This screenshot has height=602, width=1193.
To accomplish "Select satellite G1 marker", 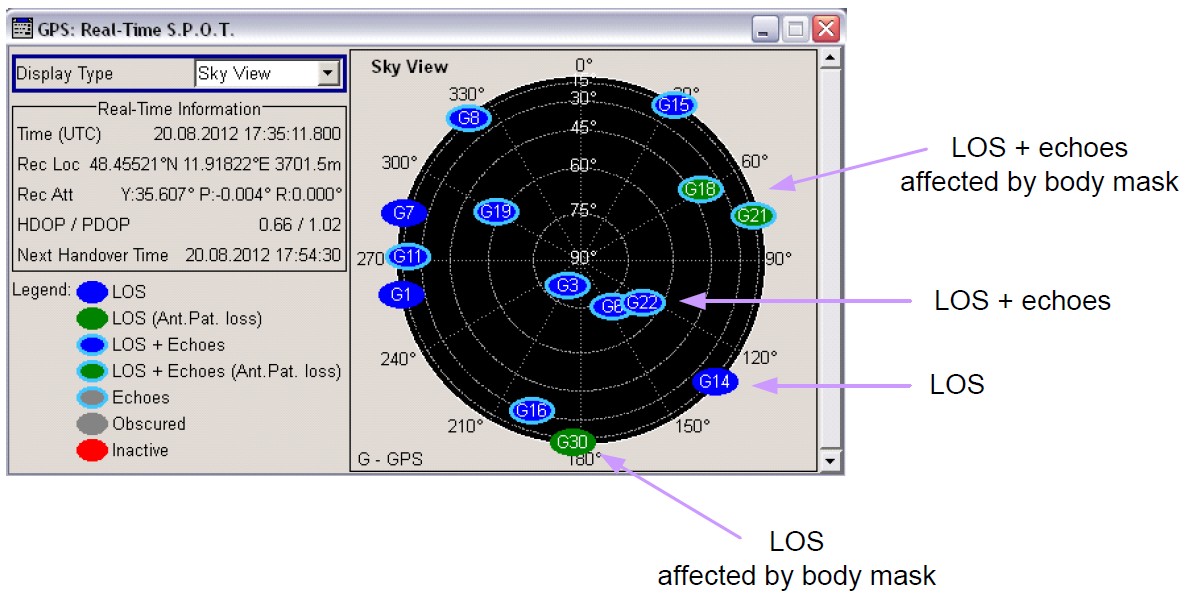I will (401, 295).
